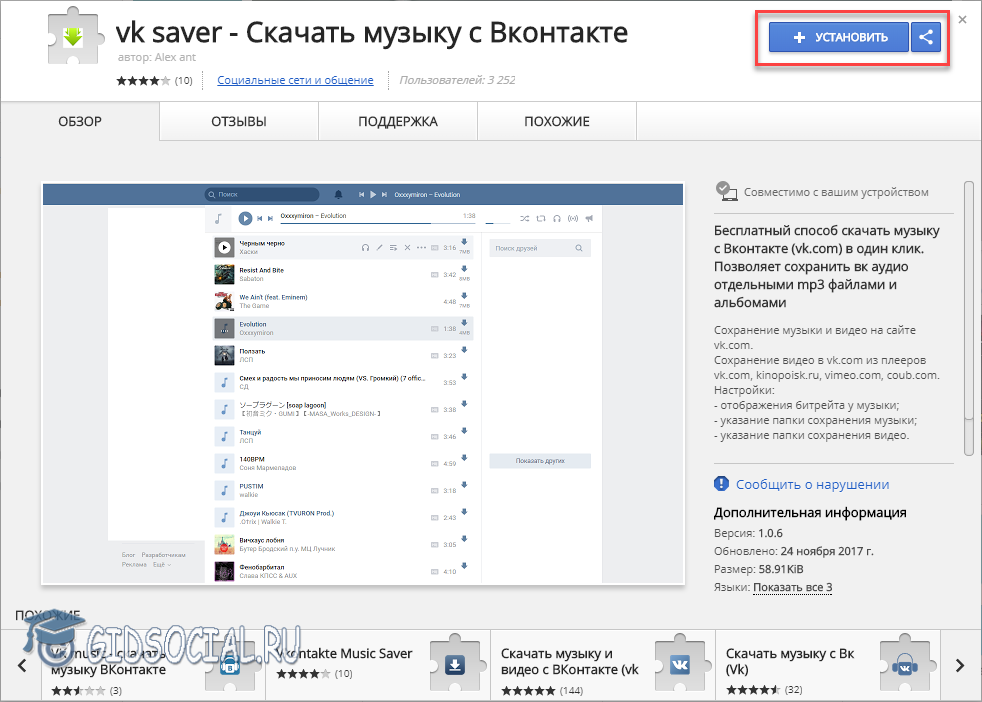Open the ПОДДЕРЖКА tab
The width and height of the screenshot is (982, 702).
click(398, 122)
